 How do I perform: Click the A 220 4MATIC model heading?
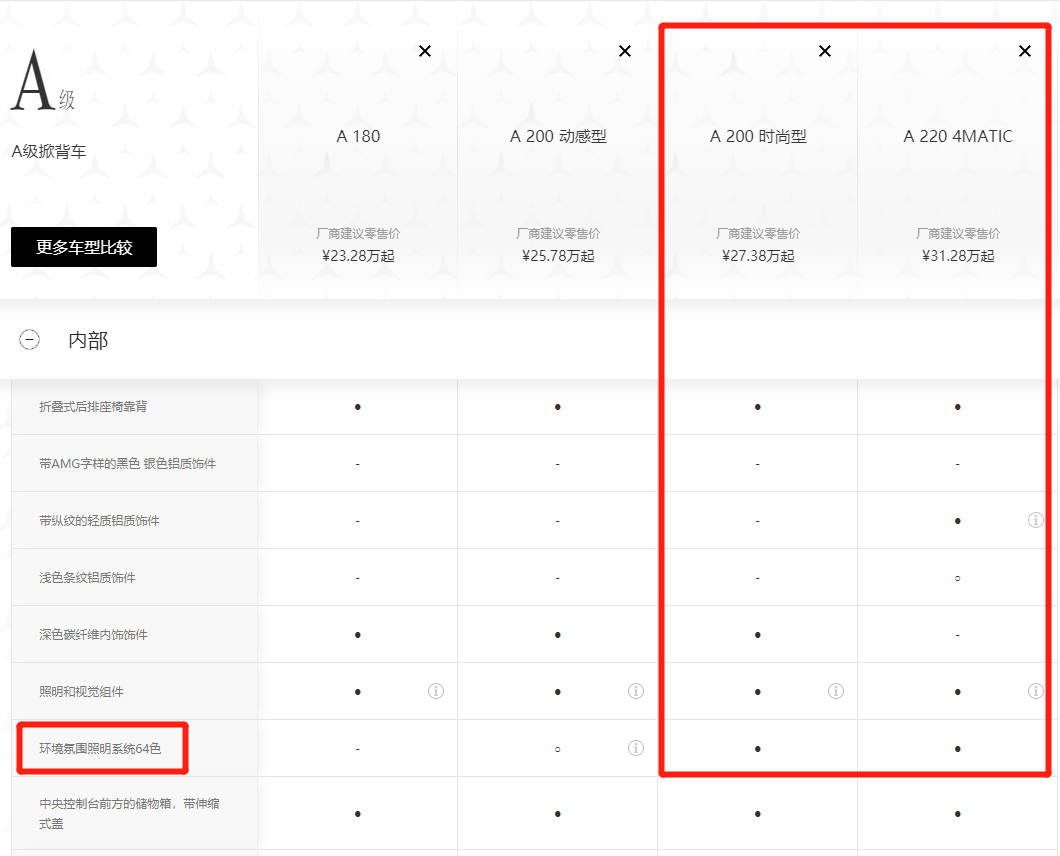coord(958,136)
